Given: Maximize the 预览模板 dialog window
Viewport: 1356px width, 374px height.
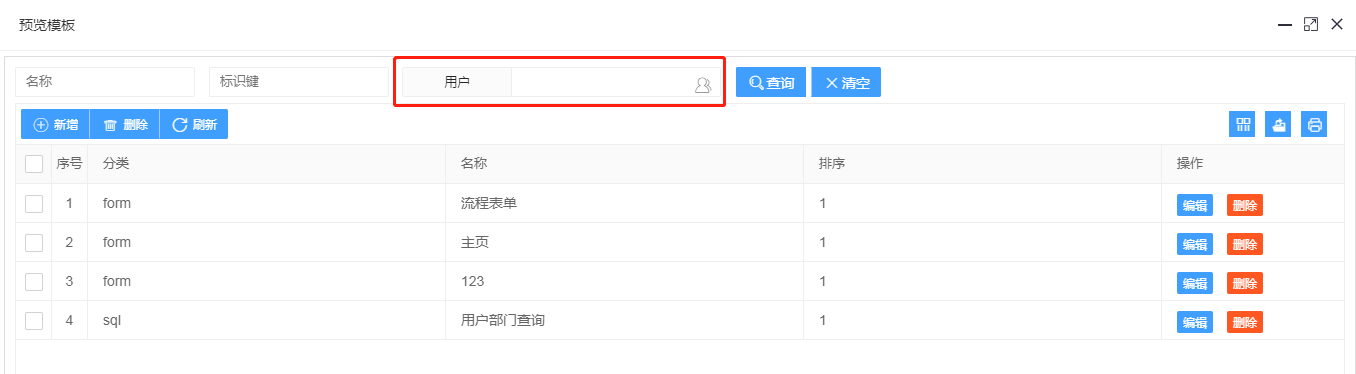Looking at the screenshot, I should (1311, 24).
